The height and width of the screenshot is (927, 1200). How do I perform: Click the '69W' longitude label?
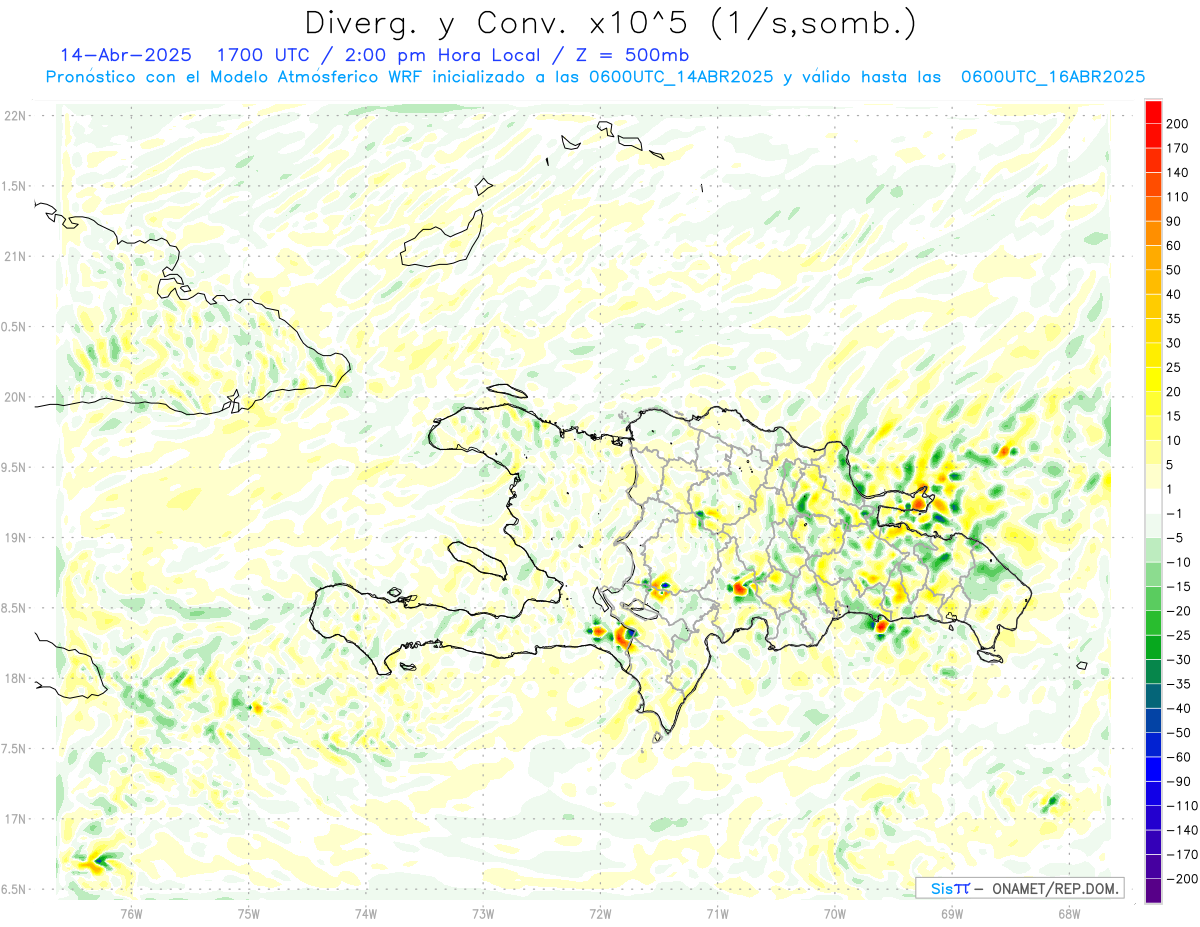click(x=951, y=913)
